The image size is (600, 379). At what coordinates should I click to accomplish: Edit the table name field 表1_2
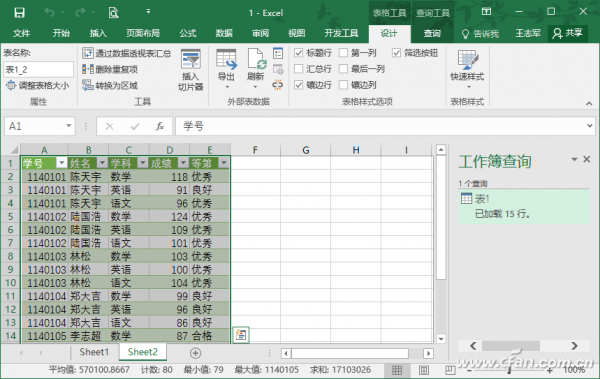[x=38, y=70]
